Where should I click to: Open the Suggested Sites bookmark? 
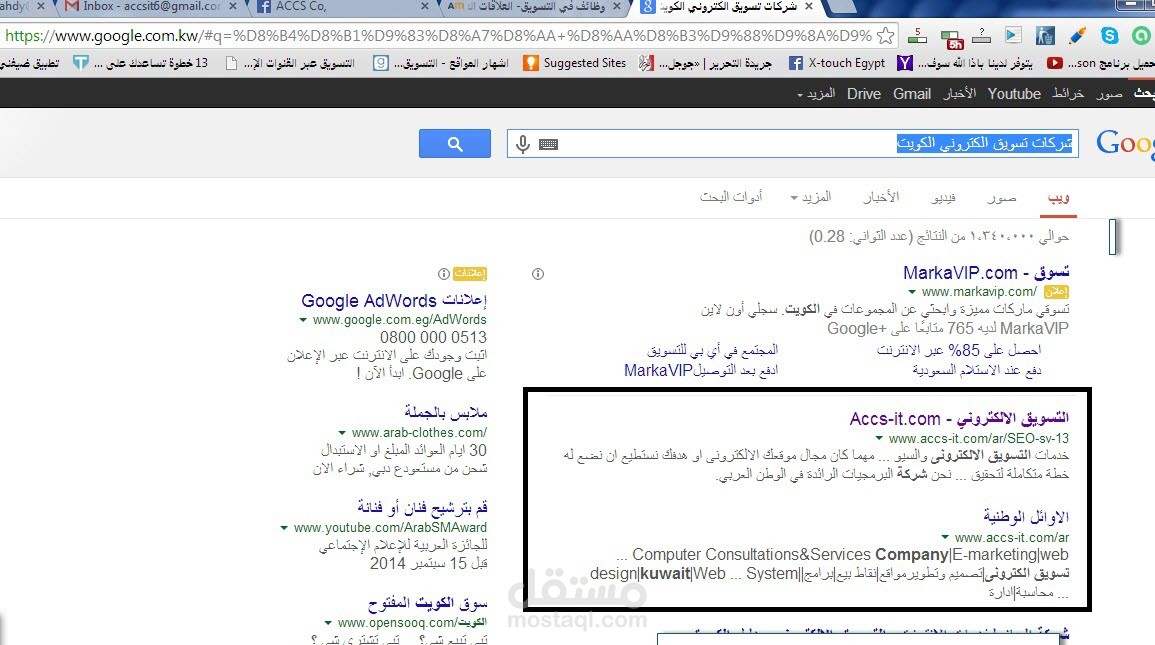(575, 63)
